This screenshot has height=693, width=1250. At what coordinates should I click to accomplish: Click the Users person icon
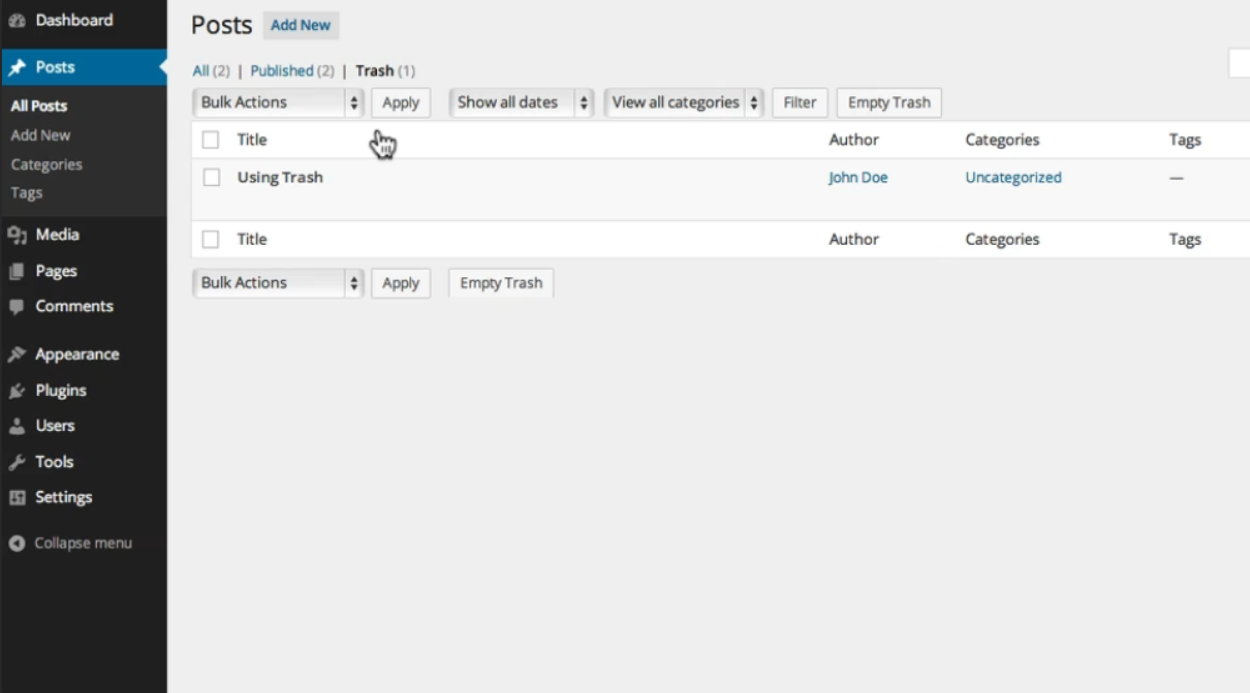(x=16, y=426)
